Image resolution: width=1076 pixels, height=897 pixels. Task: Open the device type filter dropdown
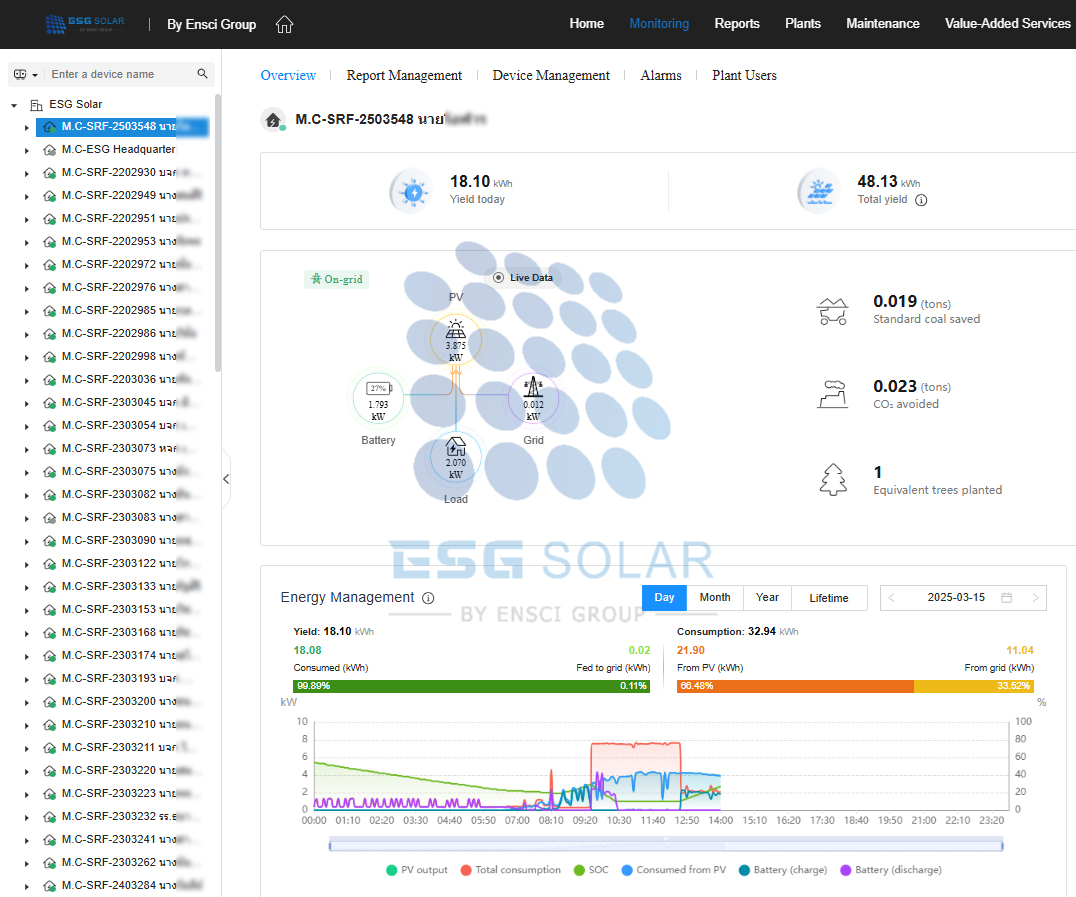(25, 74)
